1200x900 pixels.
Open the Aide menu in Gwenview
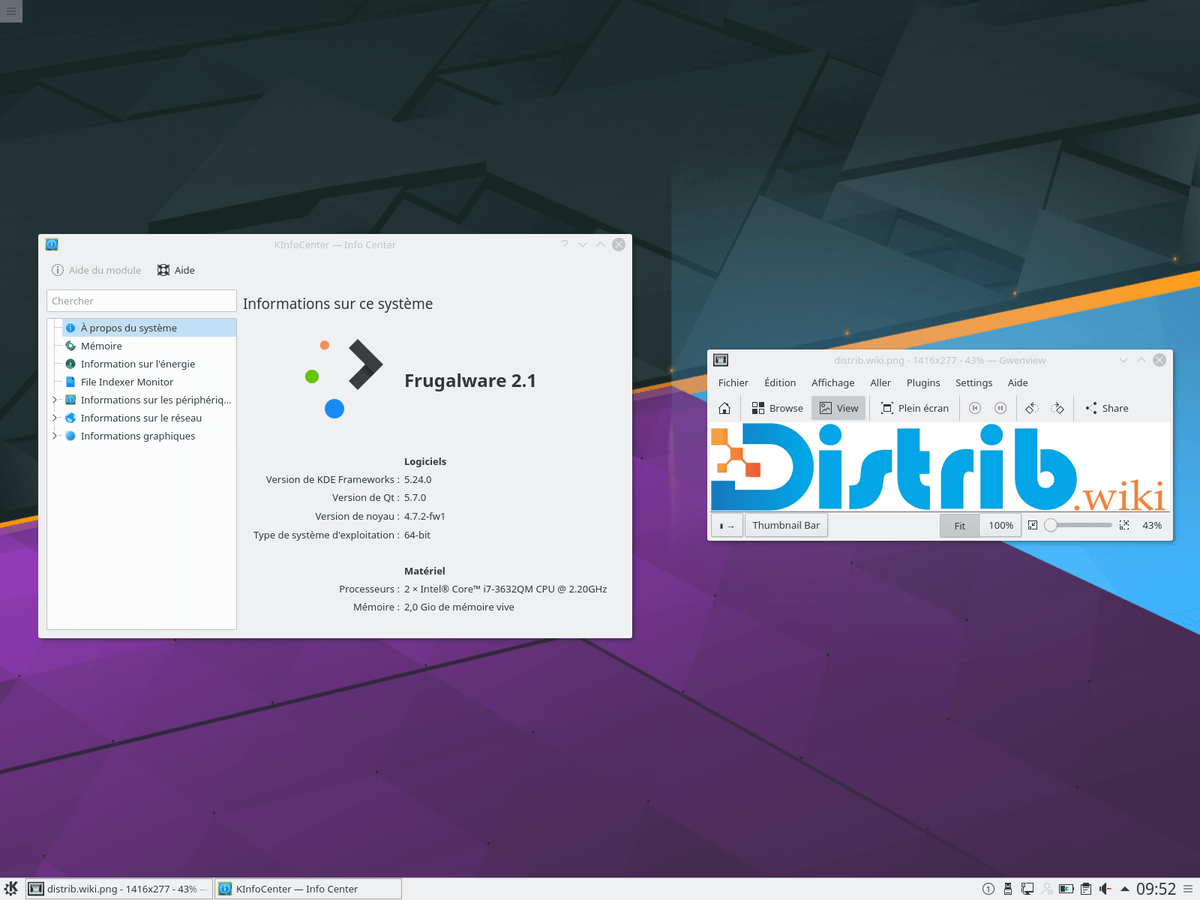click(1018, 383)
